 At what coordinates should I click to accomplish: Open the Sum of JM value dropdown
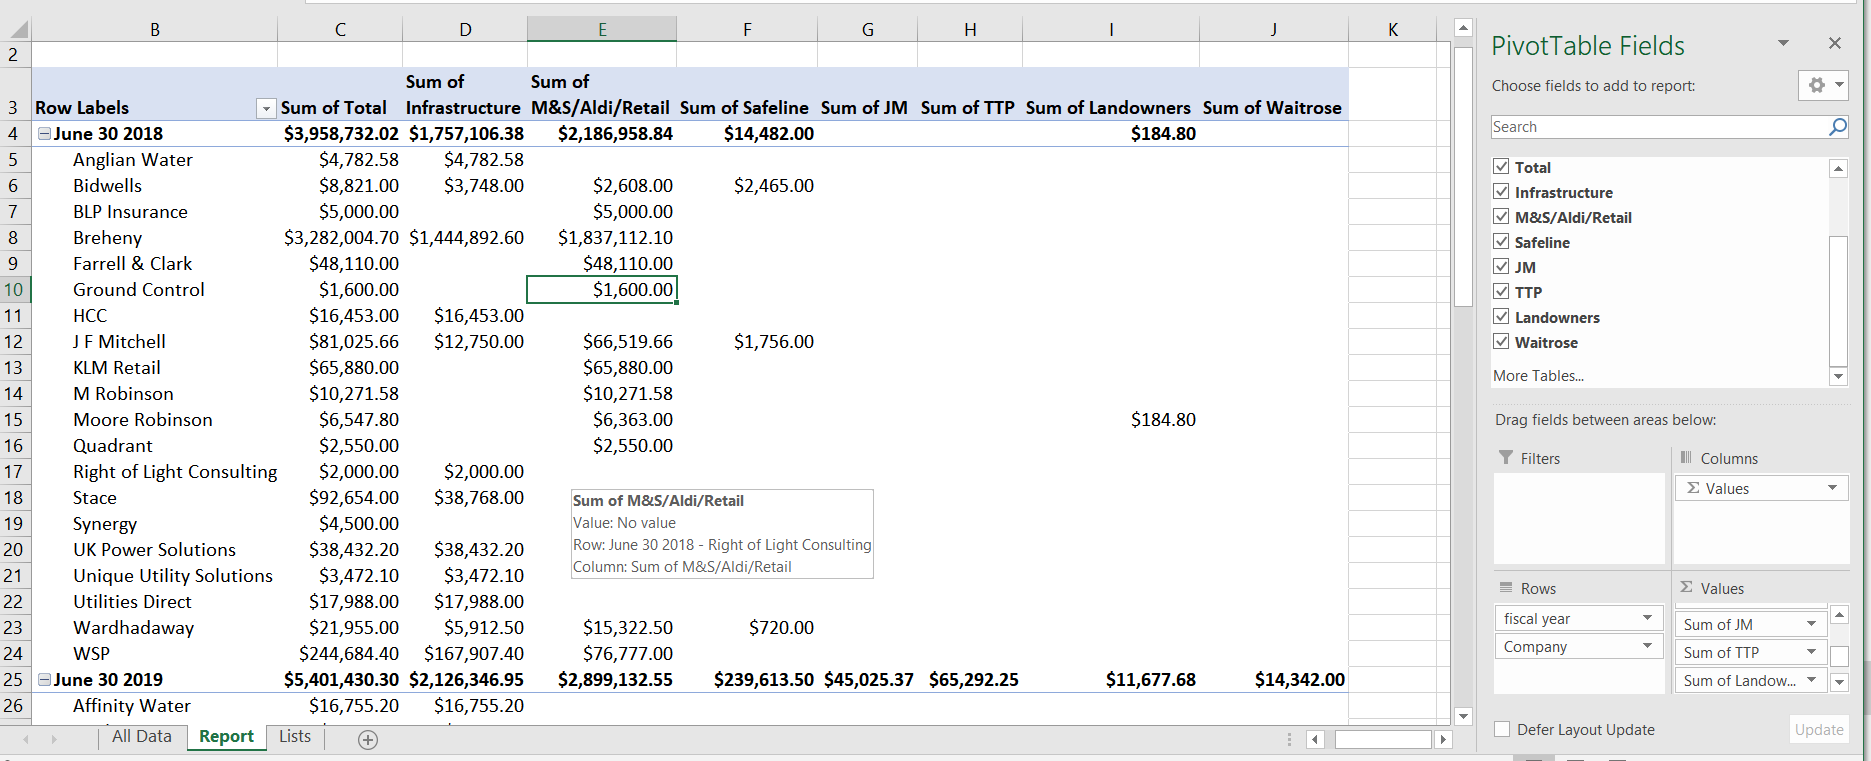(x=1811, y=624)
